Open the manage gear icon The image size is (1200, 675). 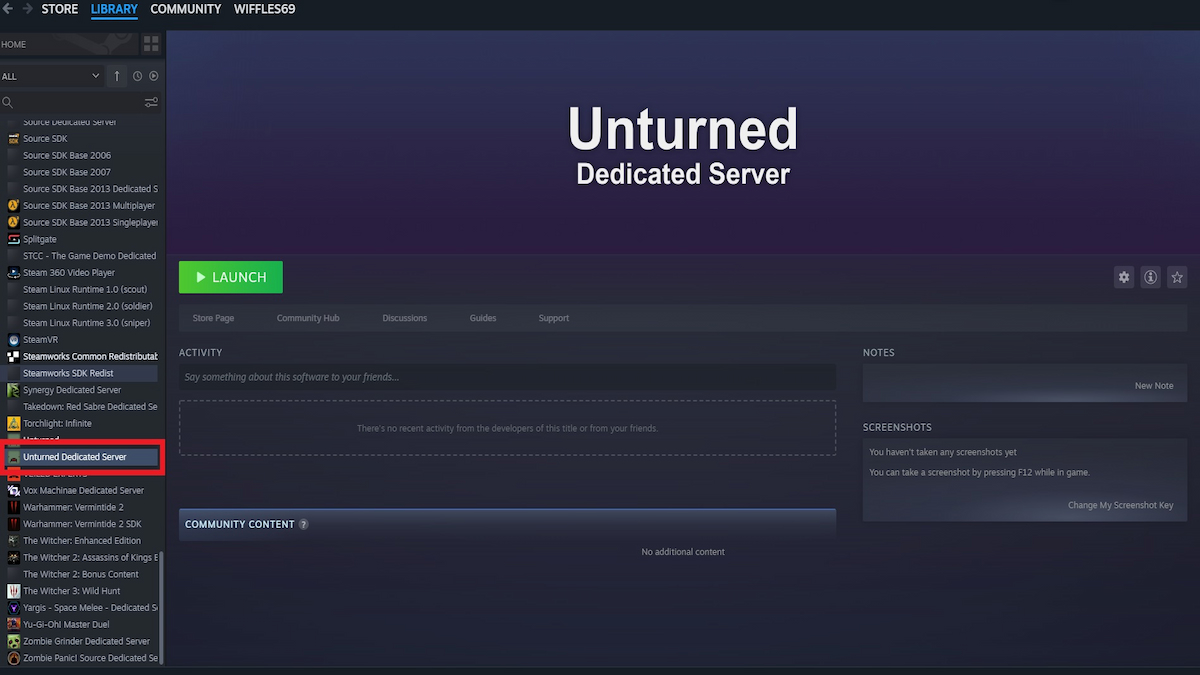1124,277
